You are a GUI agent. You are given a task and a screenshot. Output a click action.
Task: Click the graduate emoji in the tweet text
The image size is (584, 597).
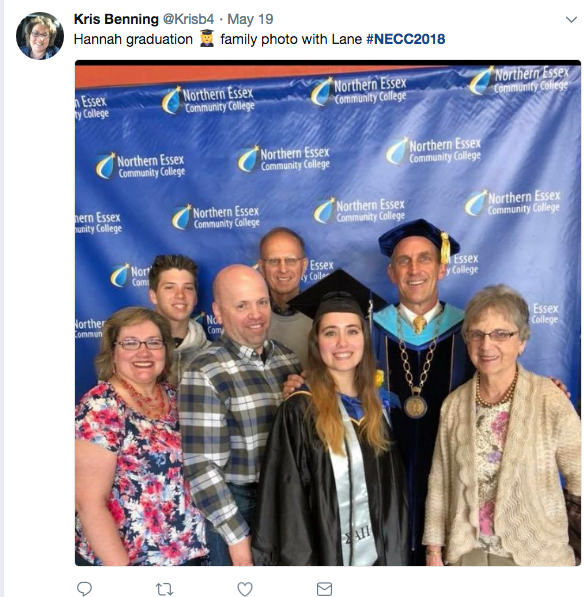207,39
